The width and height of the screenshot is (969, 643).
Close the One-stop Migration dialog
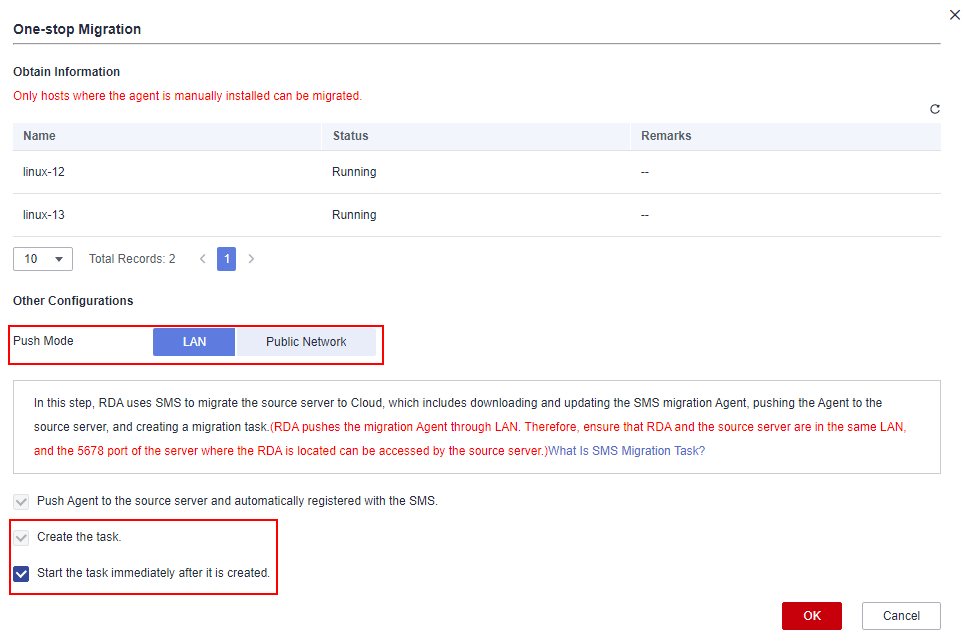(953, 14)
